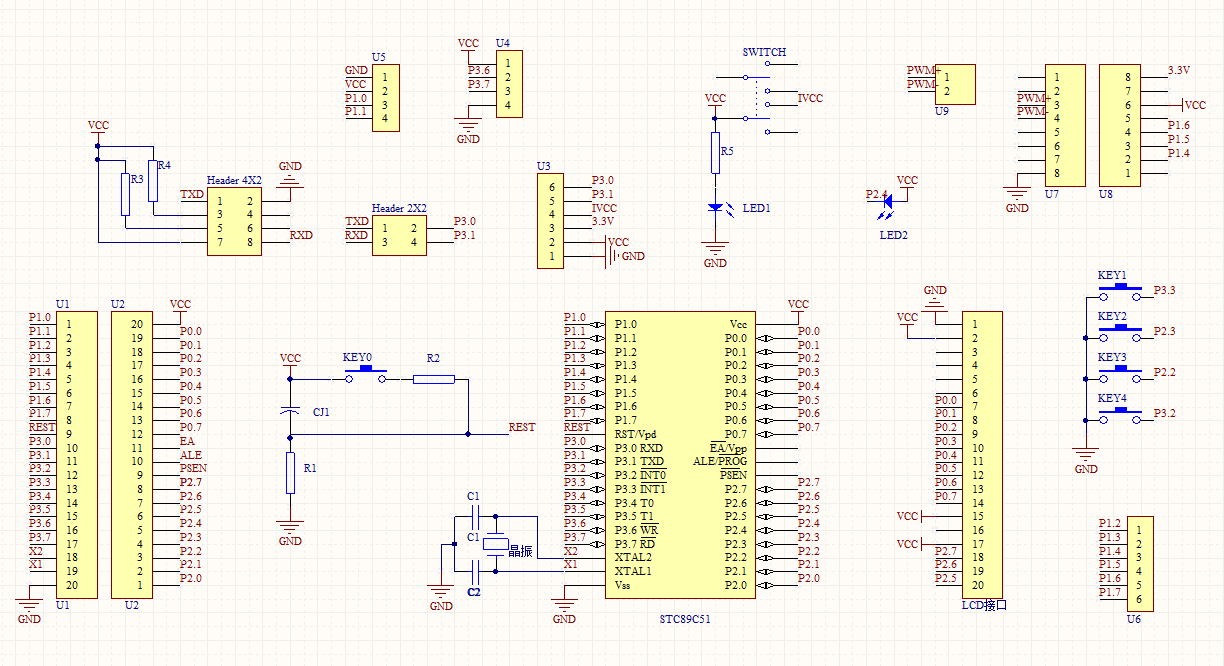The height and width of the screenshot is (666, 1224).
Task: Select the LED1 diode symbol
Action: [715, 208]
